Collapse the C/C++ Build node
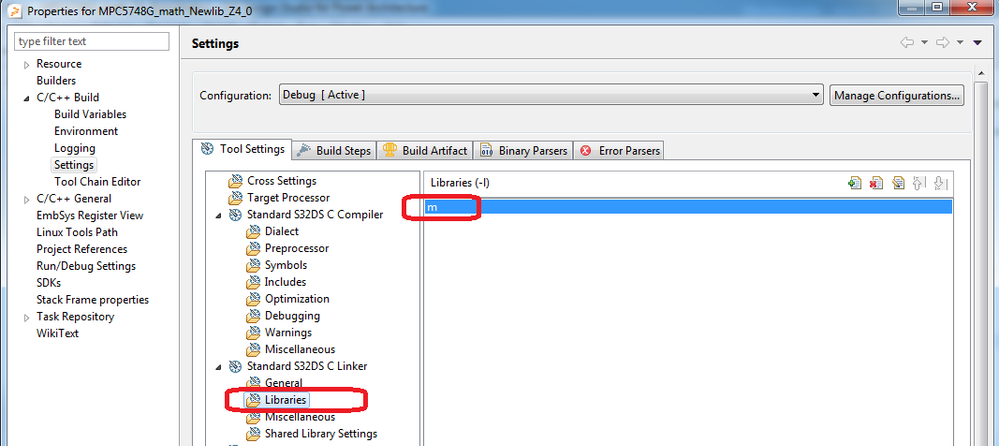The image size is (999, 446). pos(27,98)
